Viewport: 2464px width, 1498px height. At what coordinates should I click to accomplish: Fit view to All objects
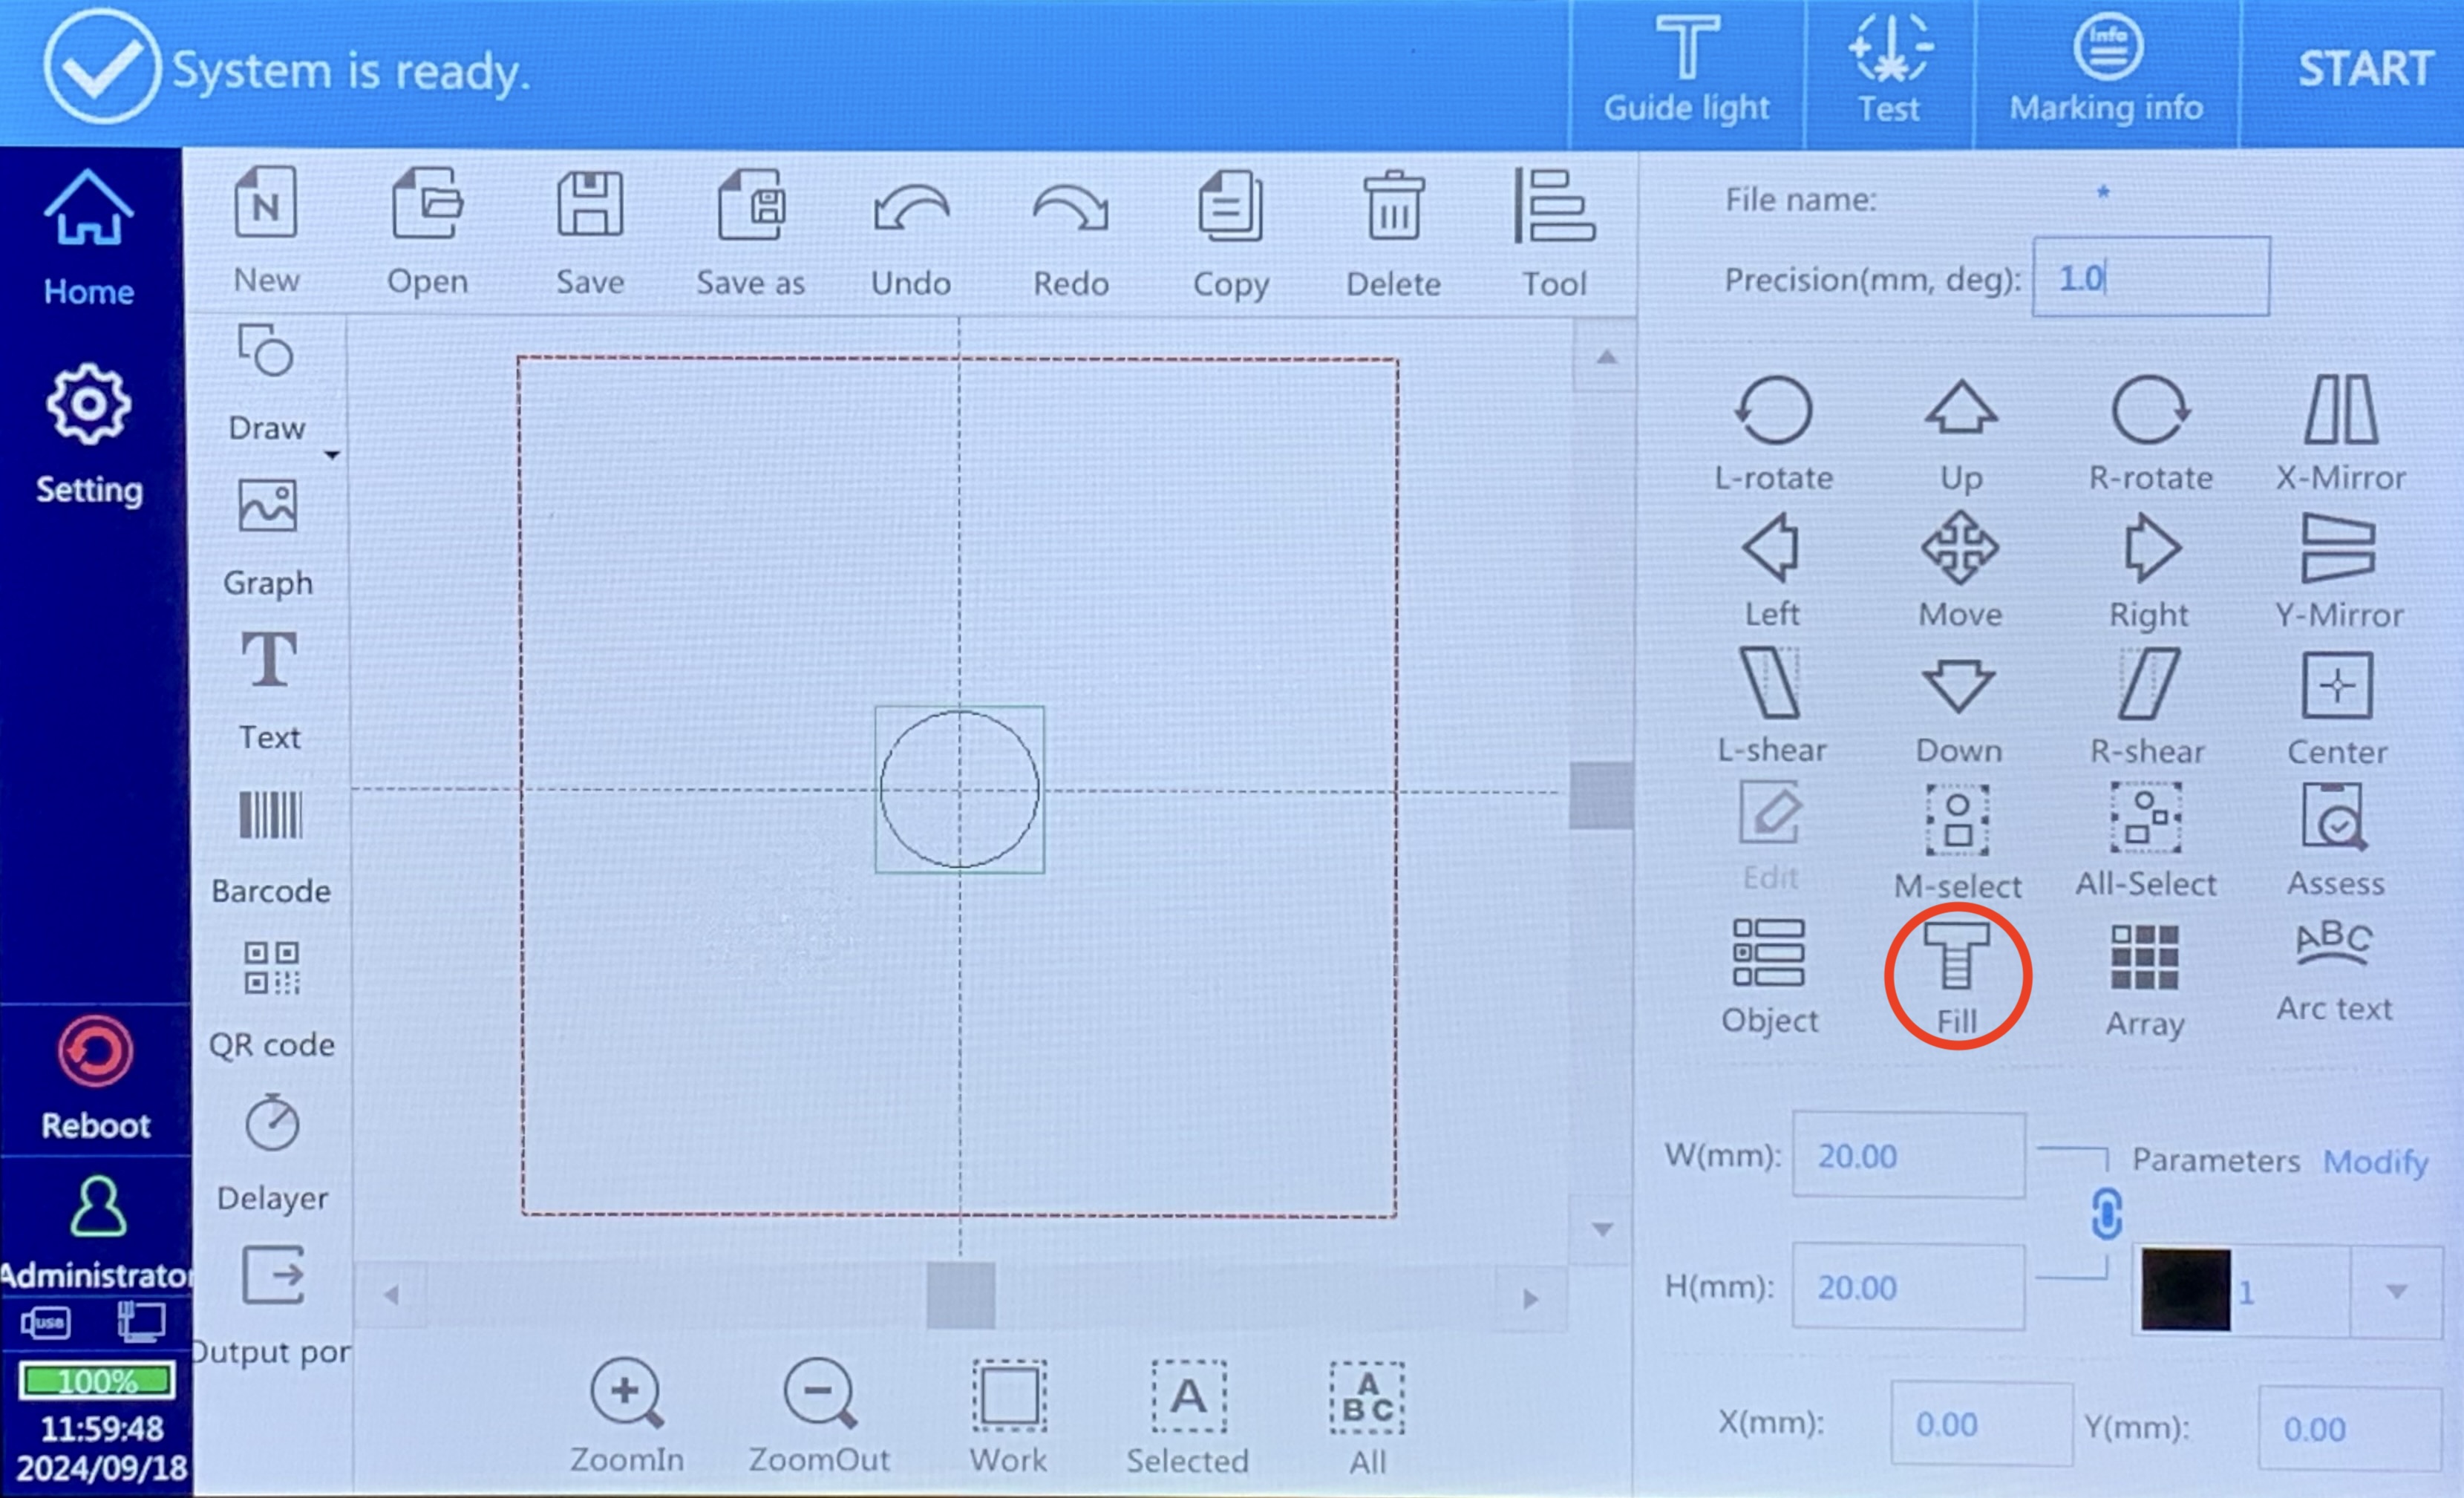coord(1367,1418)
